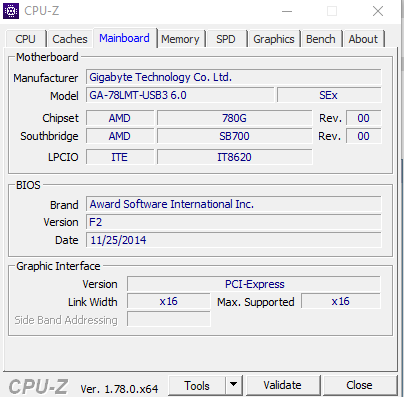Viewport: 404px width, 397px height.
Task: Click the Southbridge vendor AMD field
Action: (x=120, y=136)
